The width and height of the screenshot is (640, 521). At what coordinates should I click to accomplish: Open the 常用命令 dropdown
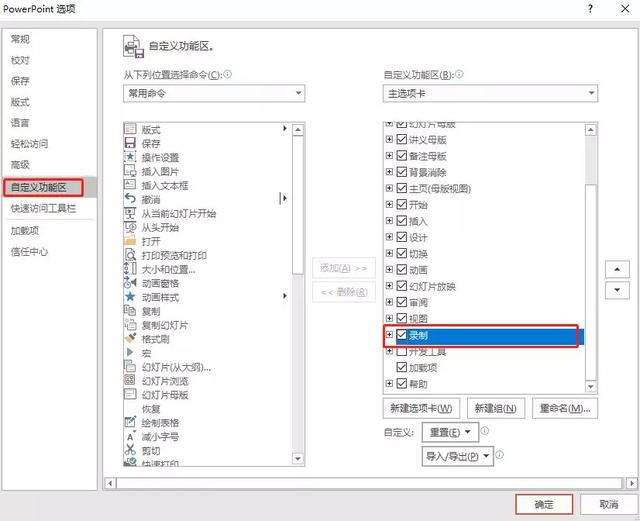[x=214, y=93]
